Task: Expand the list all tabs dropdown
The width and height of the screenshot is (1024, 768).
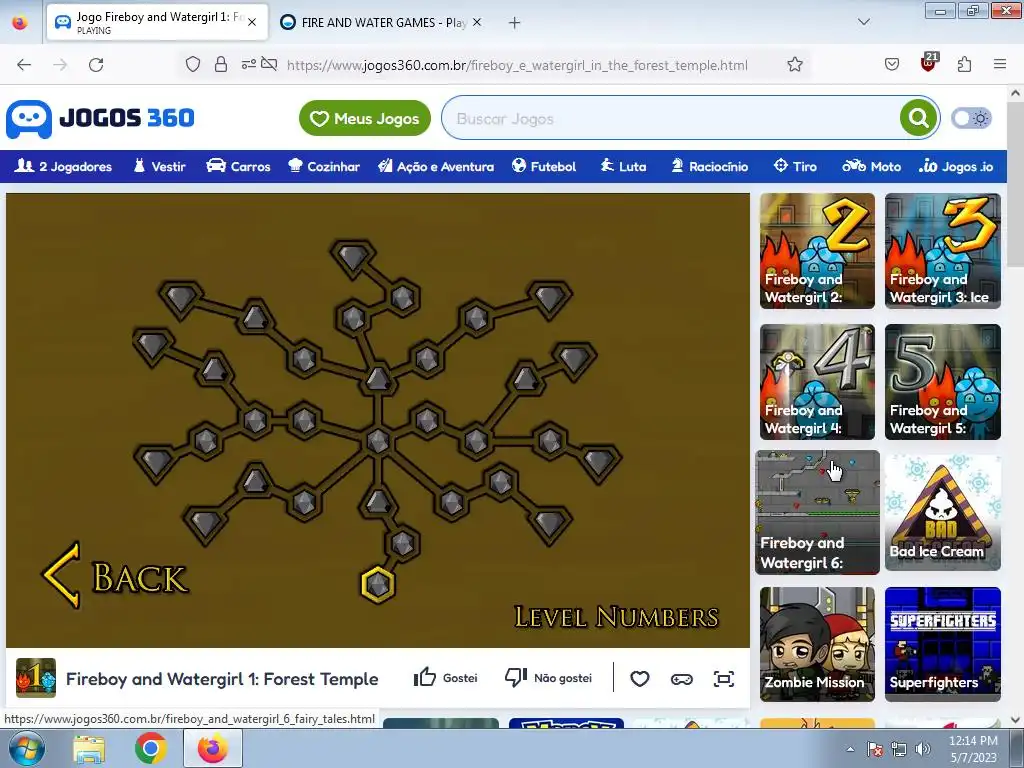Action: (863, 22)
